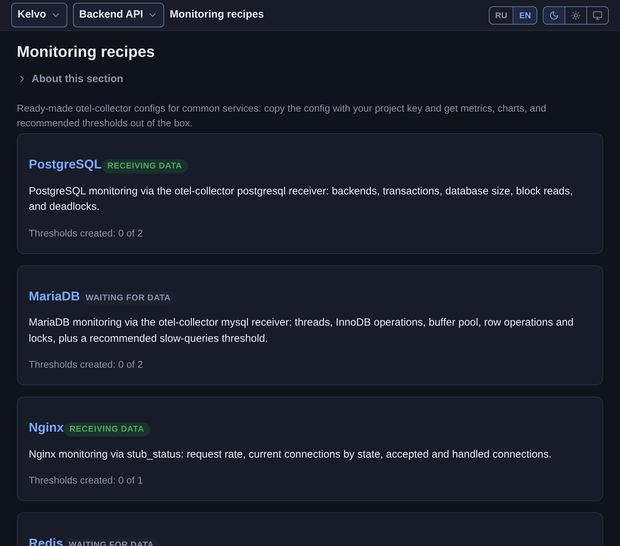The height and width of the screenshot is (546, 620).
Task: Click the MariaDB Waiting for Data badge
Action: coord(128,297)
